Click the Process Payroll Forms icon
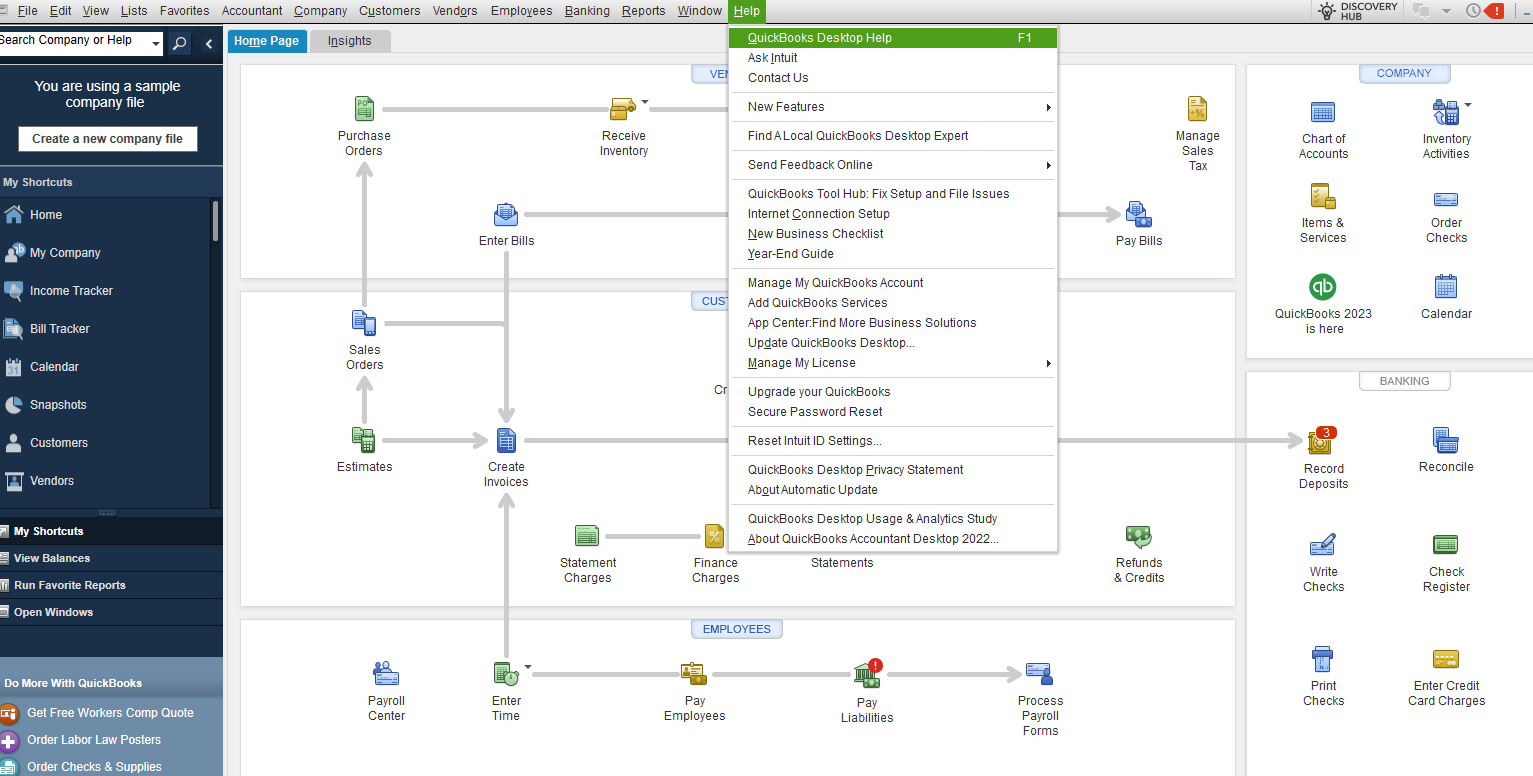The width and height of the screenshot is (1533, 776). tap(1039, 674)
